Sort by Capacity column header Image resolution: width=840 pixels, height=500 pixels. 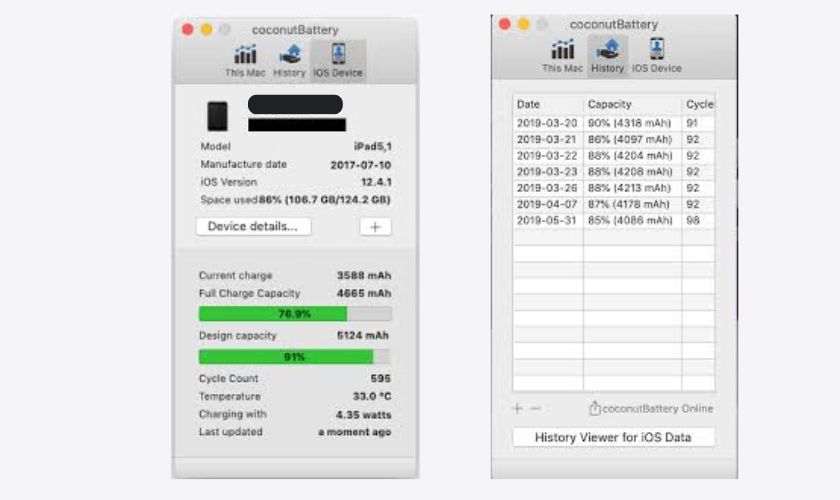point(632,104)
